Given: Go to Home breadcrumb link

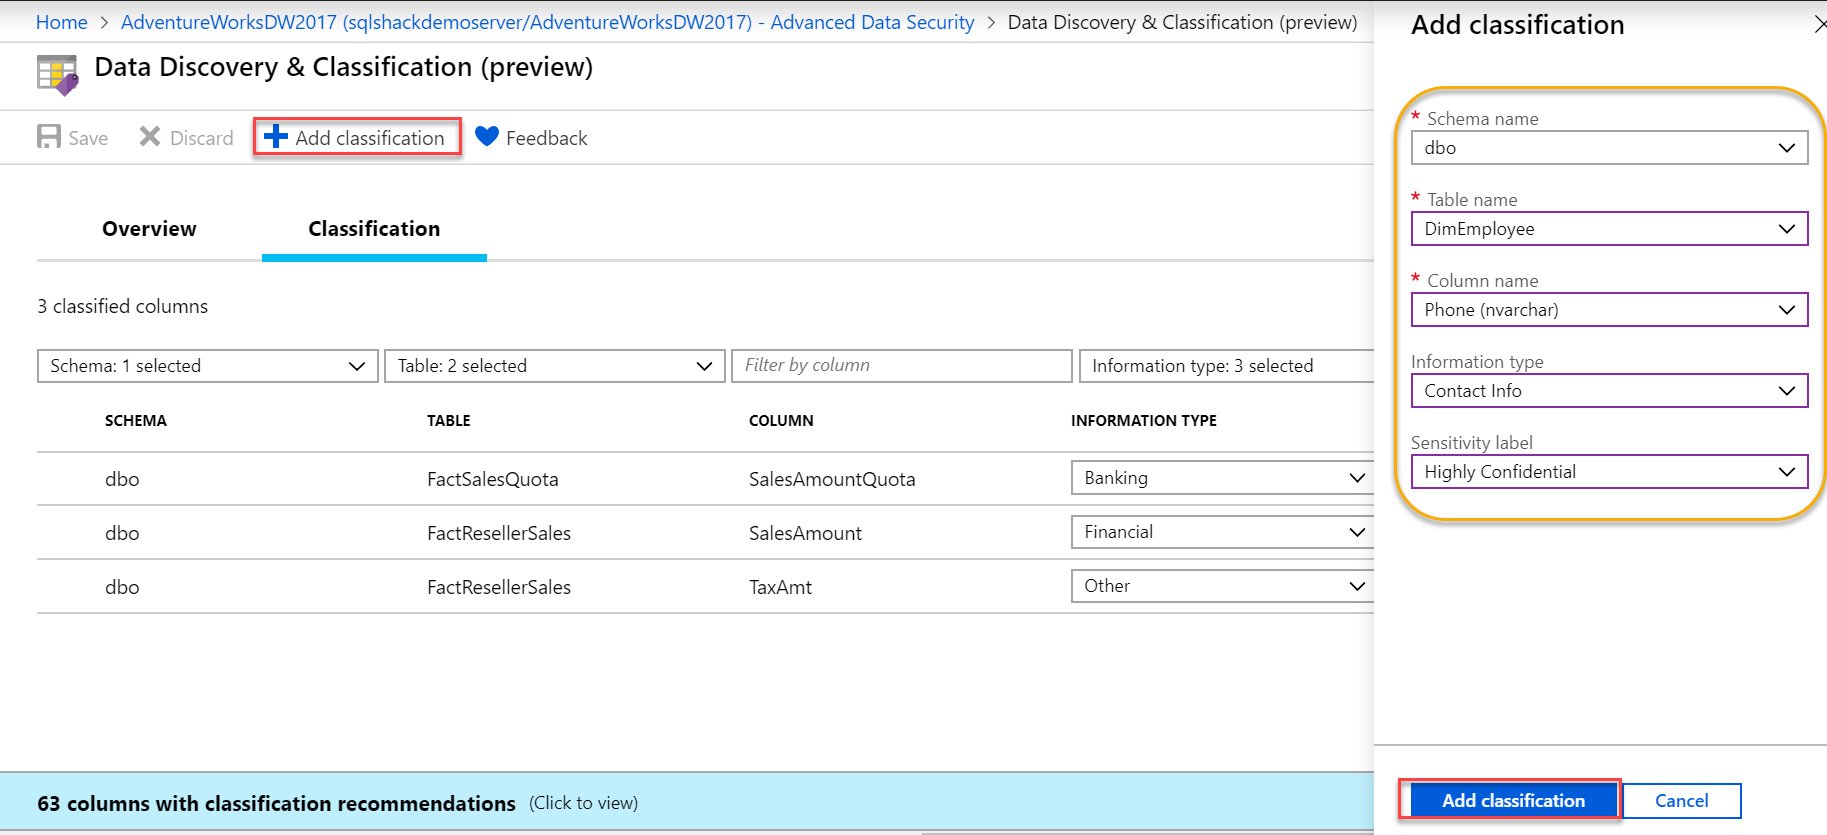Looking at the screenshot, I should point(61,22).
